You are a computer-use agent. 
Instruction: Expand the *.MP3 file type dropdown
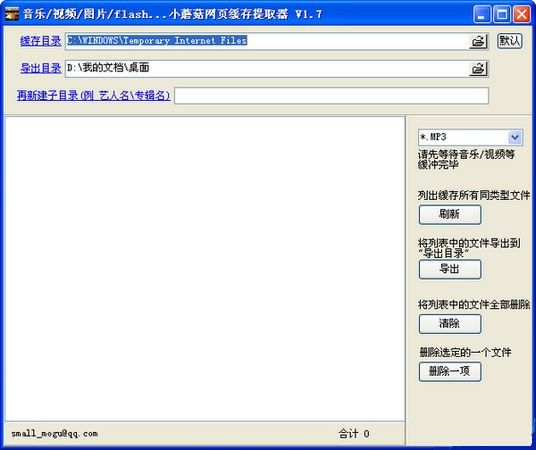click(x=515, y=137)
